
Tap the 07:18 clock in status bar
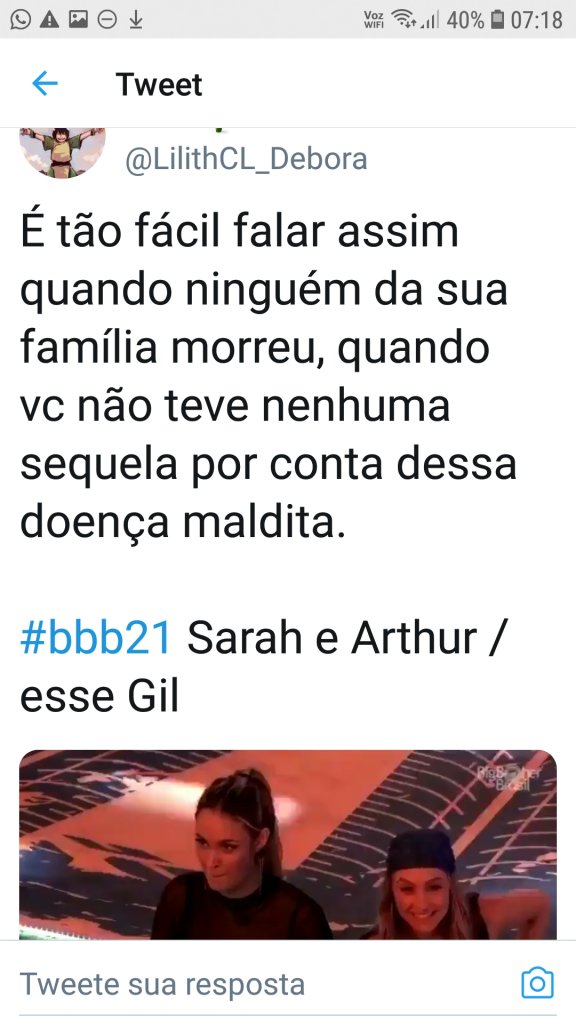536,20
